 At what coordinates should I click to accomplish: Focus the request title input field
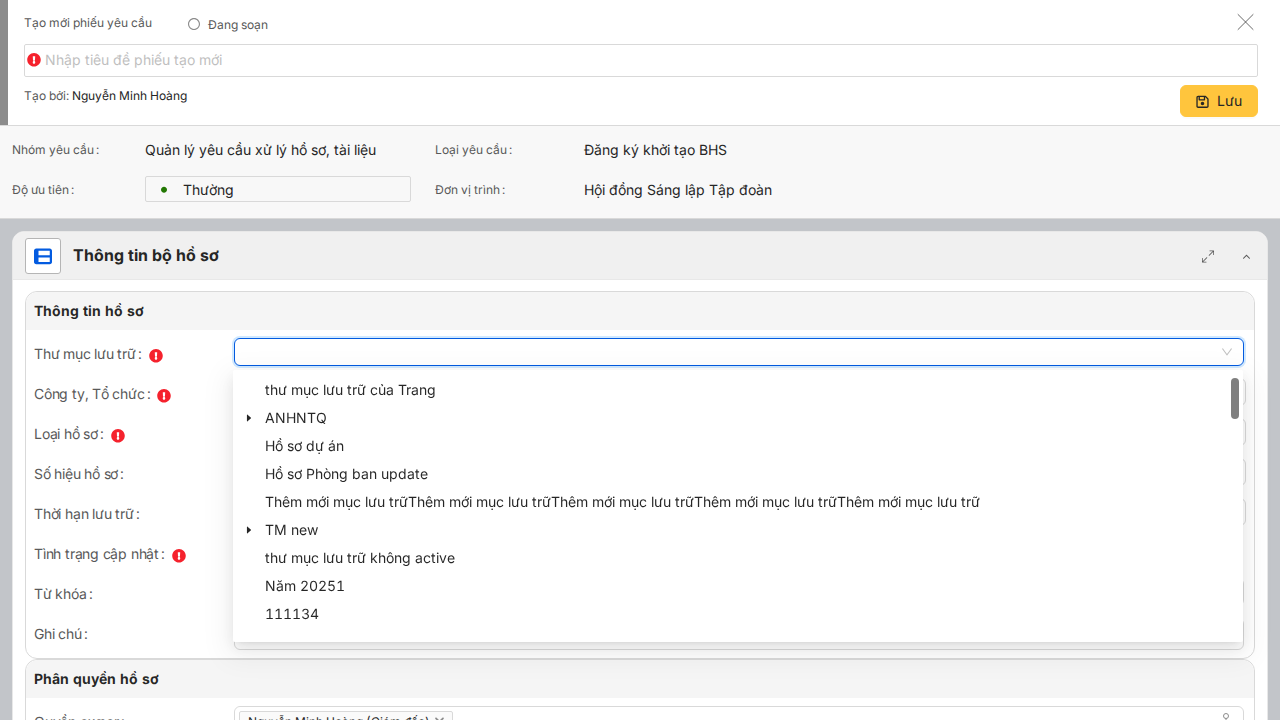(x=640, y=60)
